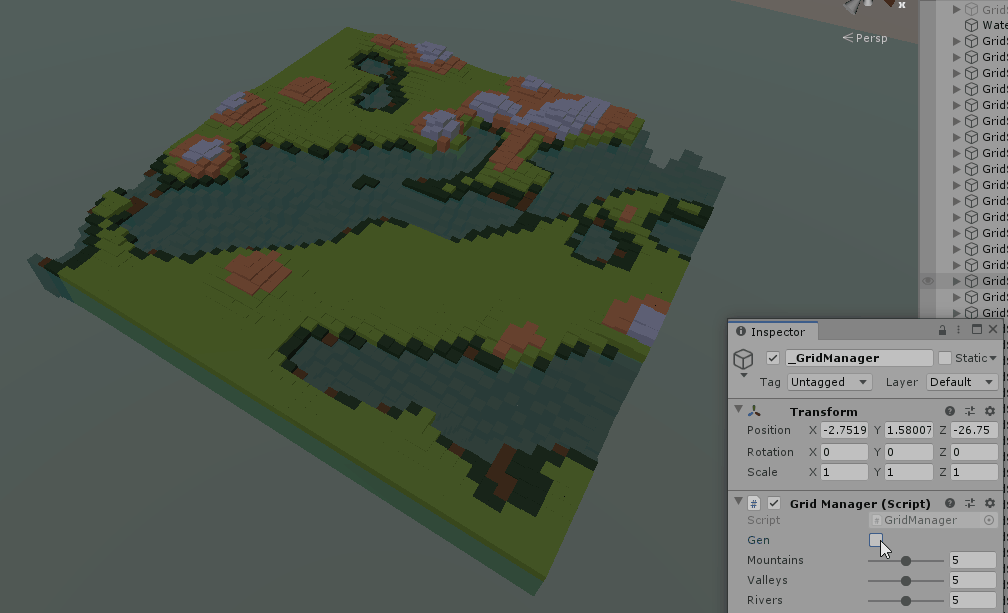Click the GameObject cube icon in Inspector
The image size is (1008, 613).
(743, 358)
